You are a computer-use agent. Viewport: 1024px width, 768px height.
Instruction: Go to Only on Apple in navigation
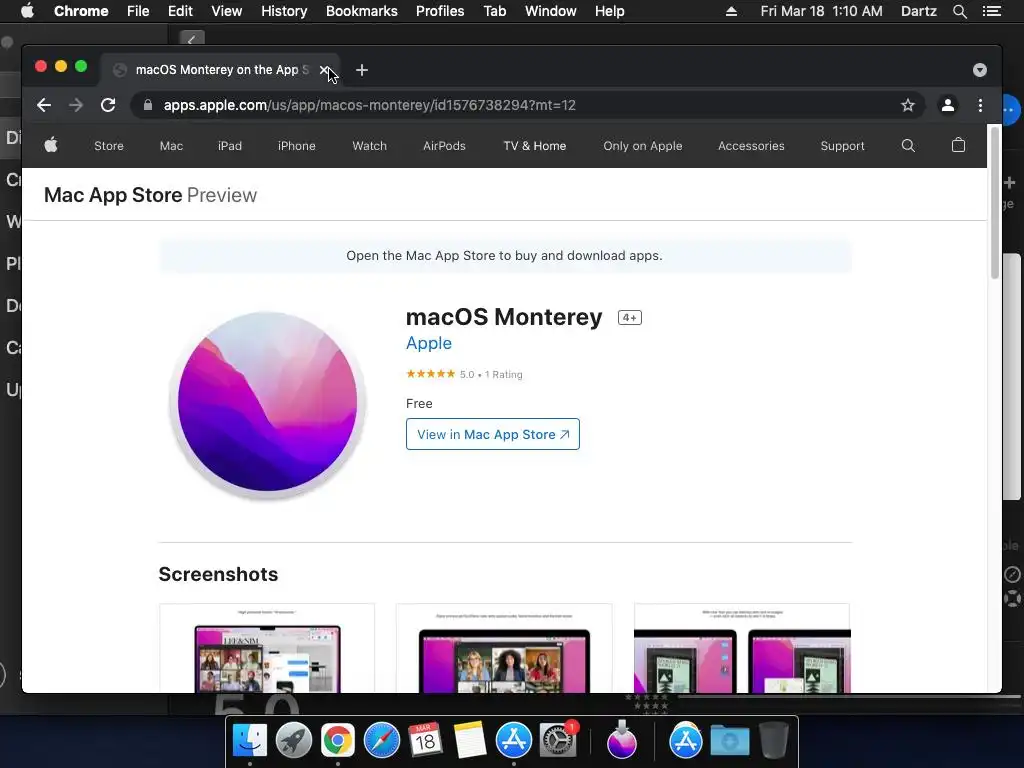click(643, 146)
